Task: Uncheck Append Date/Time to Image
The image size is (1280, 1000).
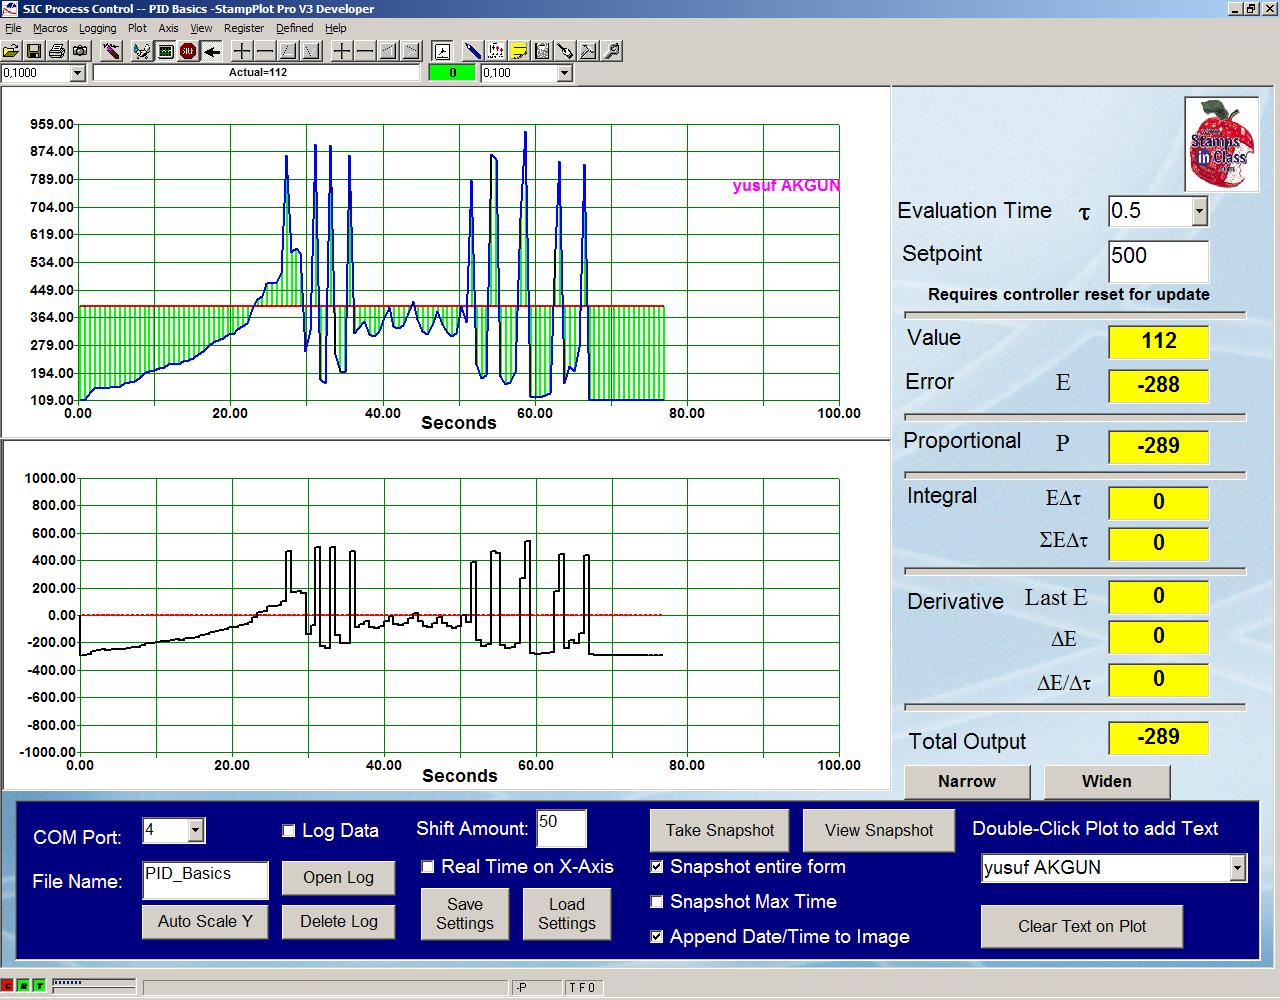Action: (657, 937)
